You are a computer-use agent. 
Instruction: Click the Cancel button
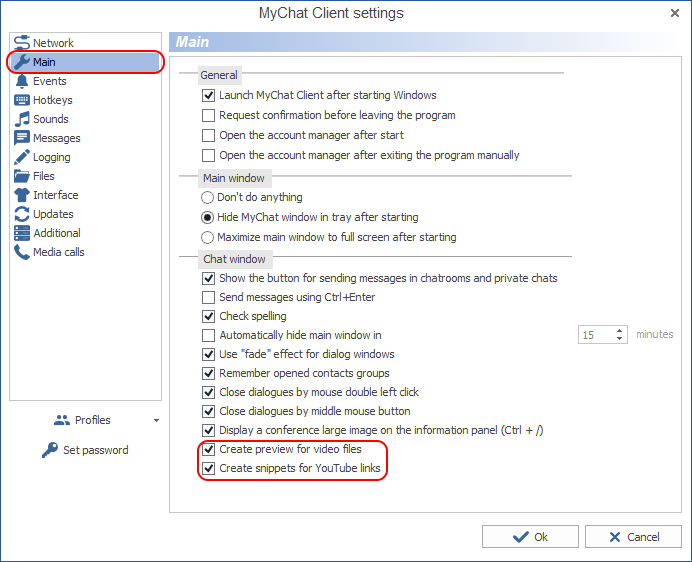(x=633, y=537)
